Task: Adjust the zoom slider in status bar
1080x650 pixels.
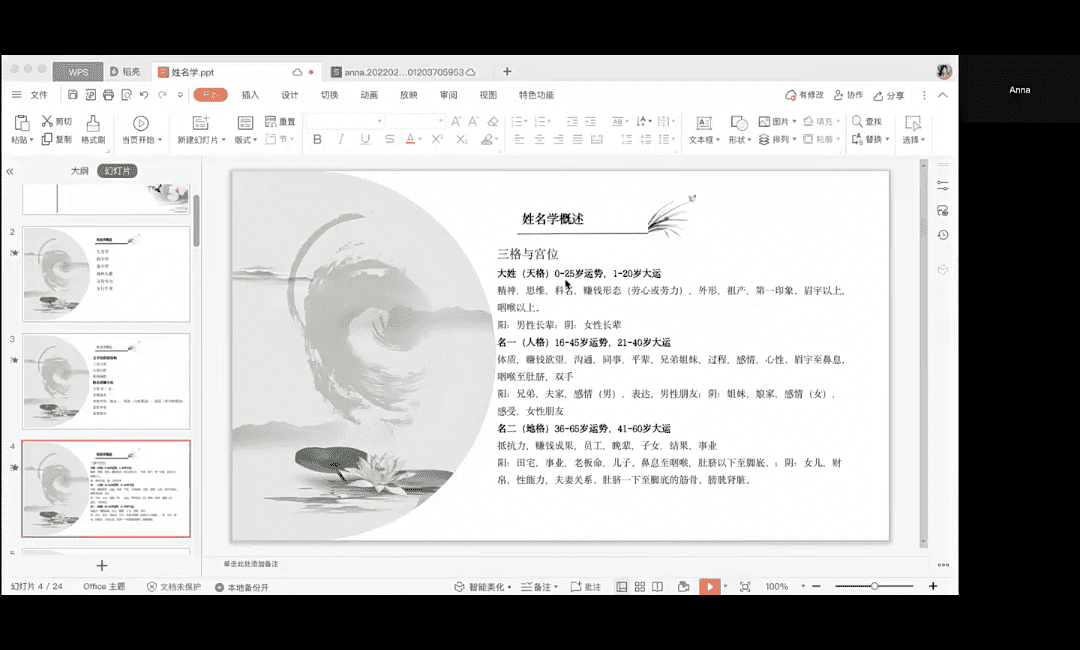Action: (874, 587)
